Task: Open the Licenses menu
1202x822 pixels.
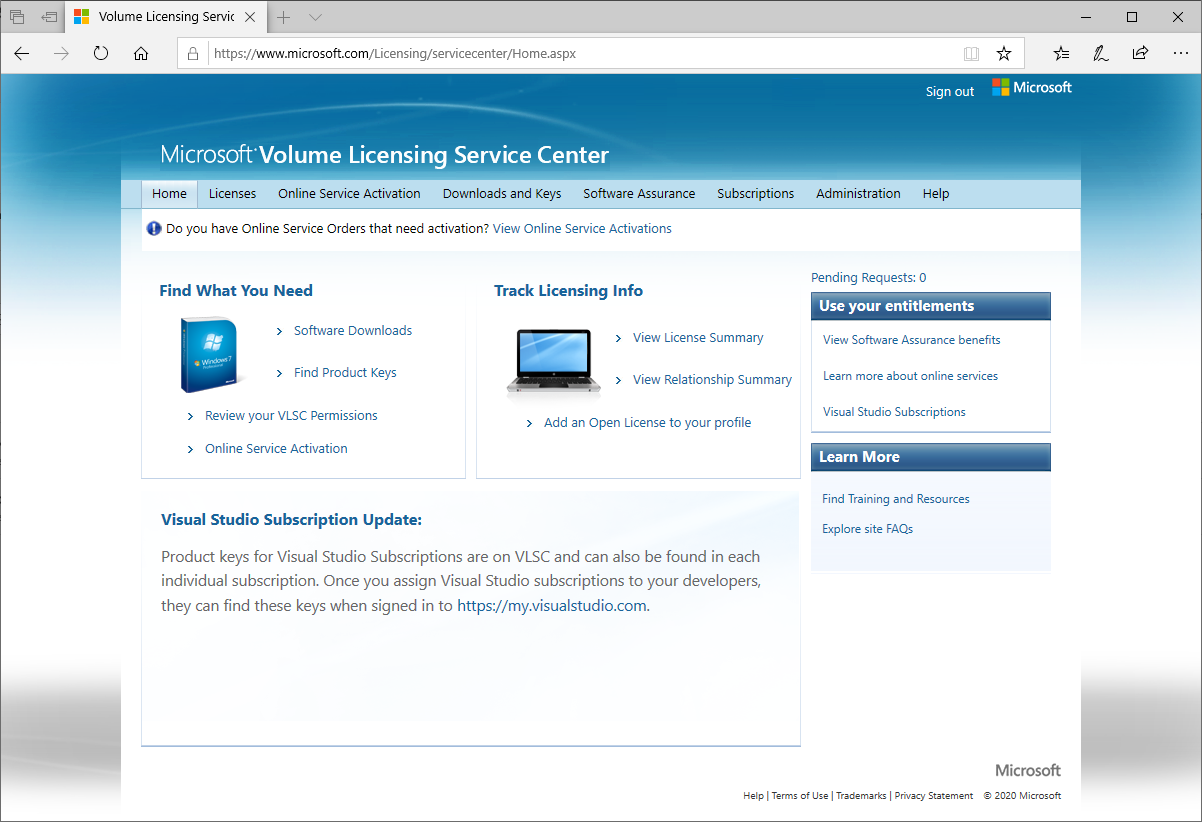Action: pyautogui.click(x=232, y=194)
